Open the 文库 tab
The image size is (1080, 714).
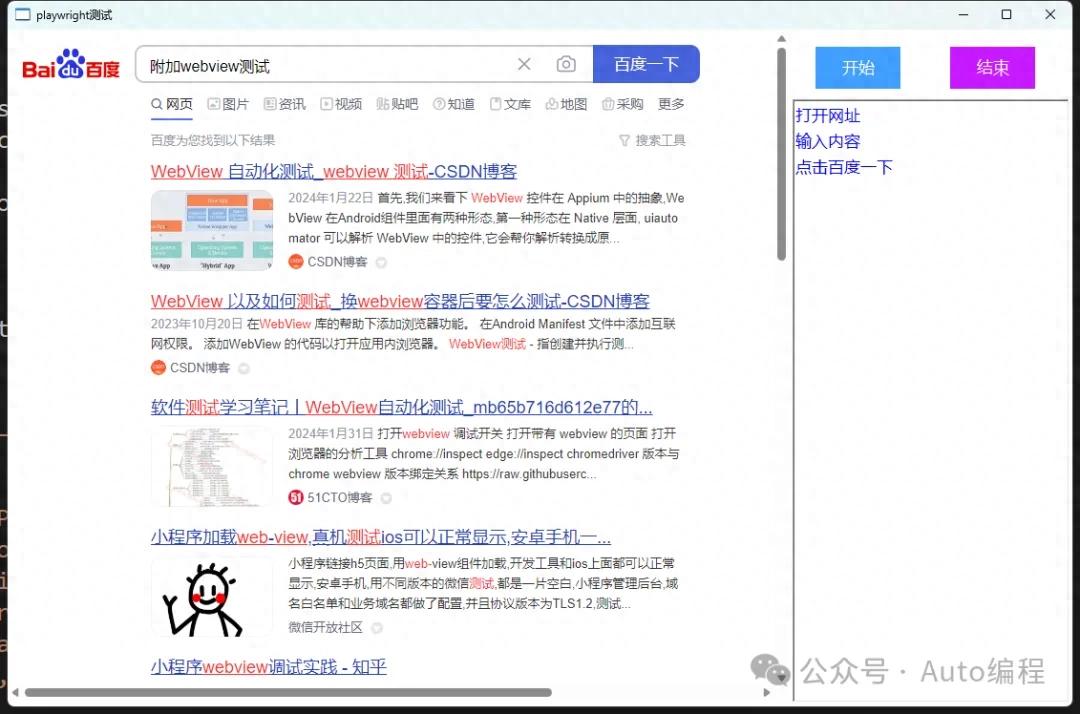[510, 104]
